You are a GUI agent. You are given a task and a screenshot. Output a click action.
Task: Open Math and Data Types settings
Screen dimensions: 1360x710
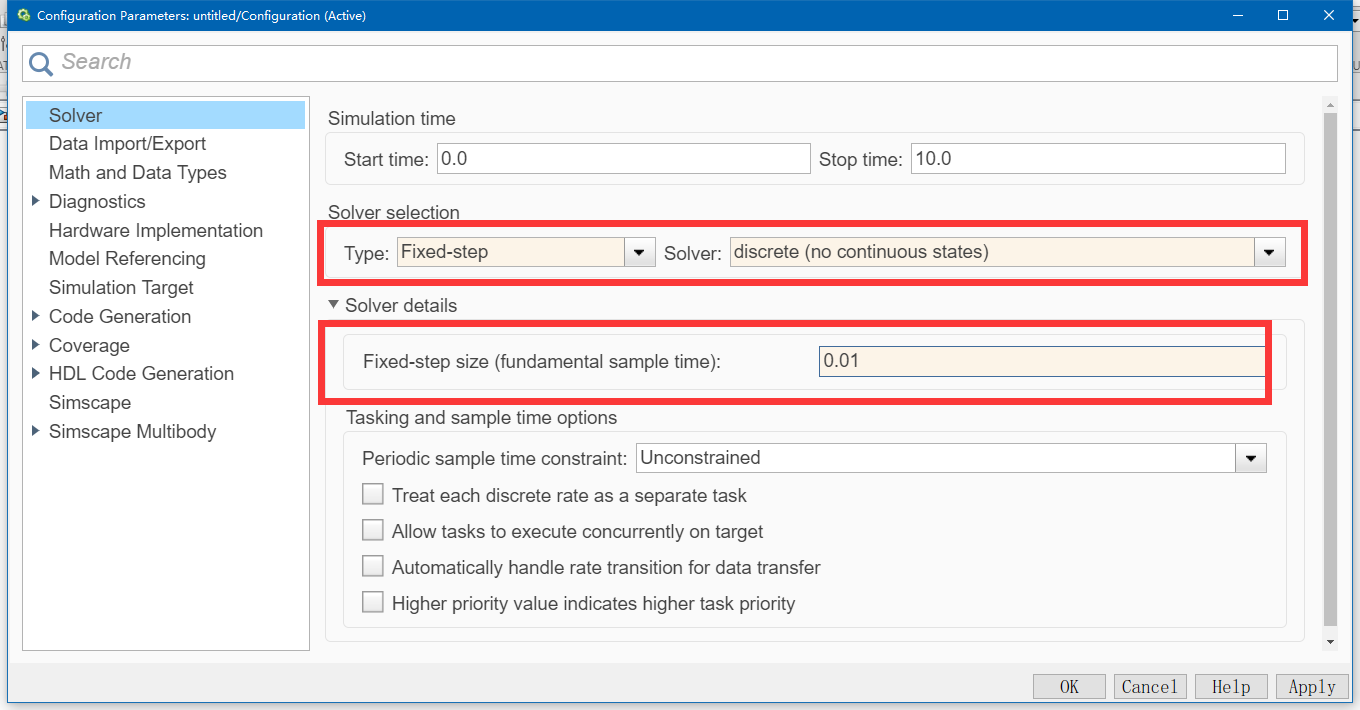pyautogui.click(x=137, y=172)
